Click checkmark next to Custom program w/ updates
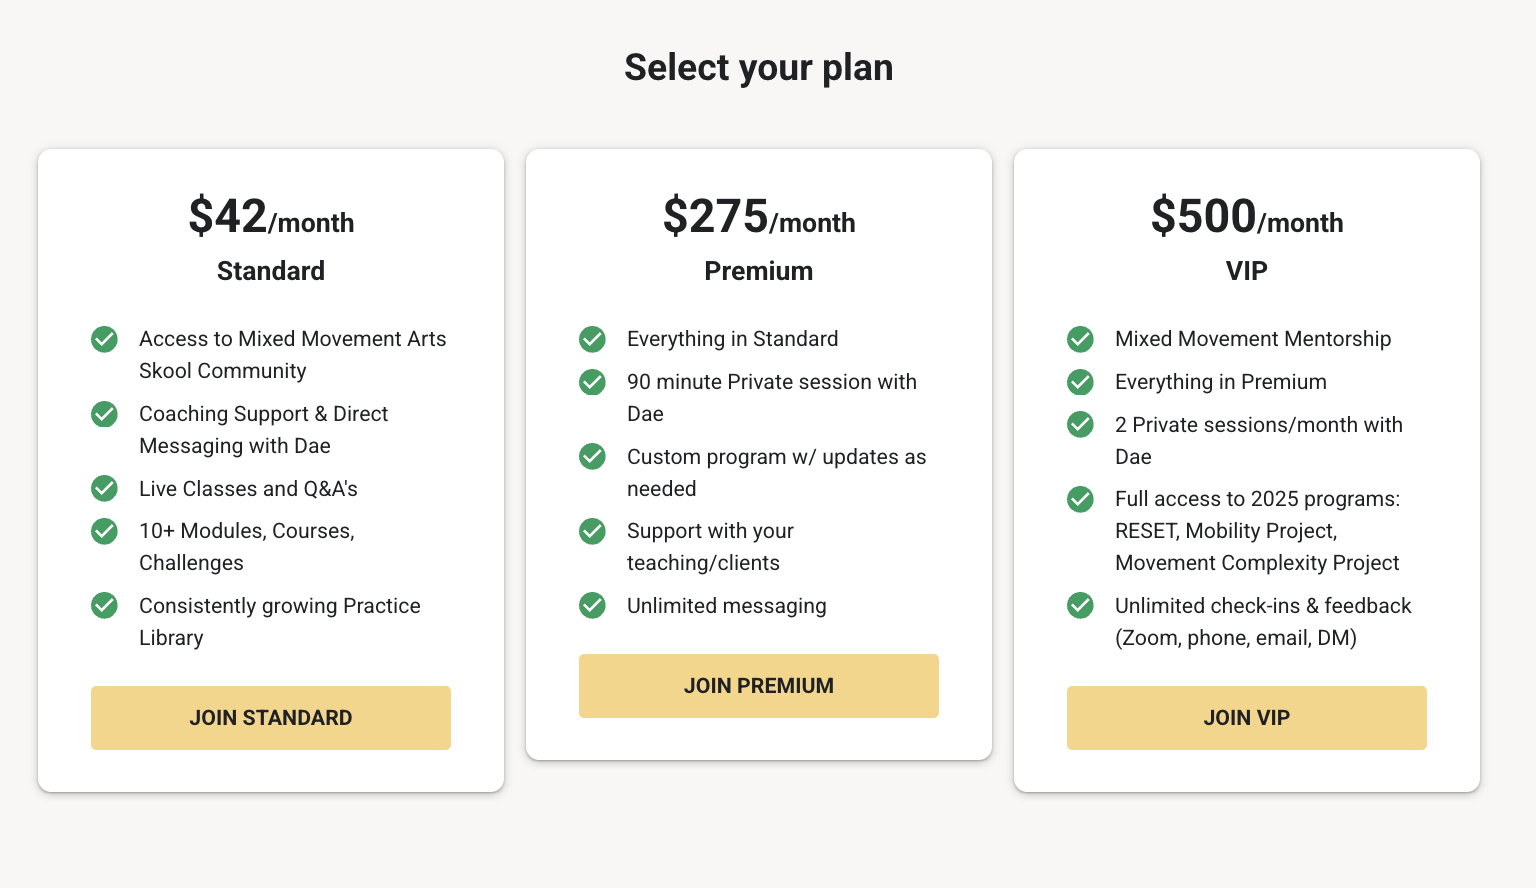This screenshot has width=1536, height=888. tap(593, 457)
